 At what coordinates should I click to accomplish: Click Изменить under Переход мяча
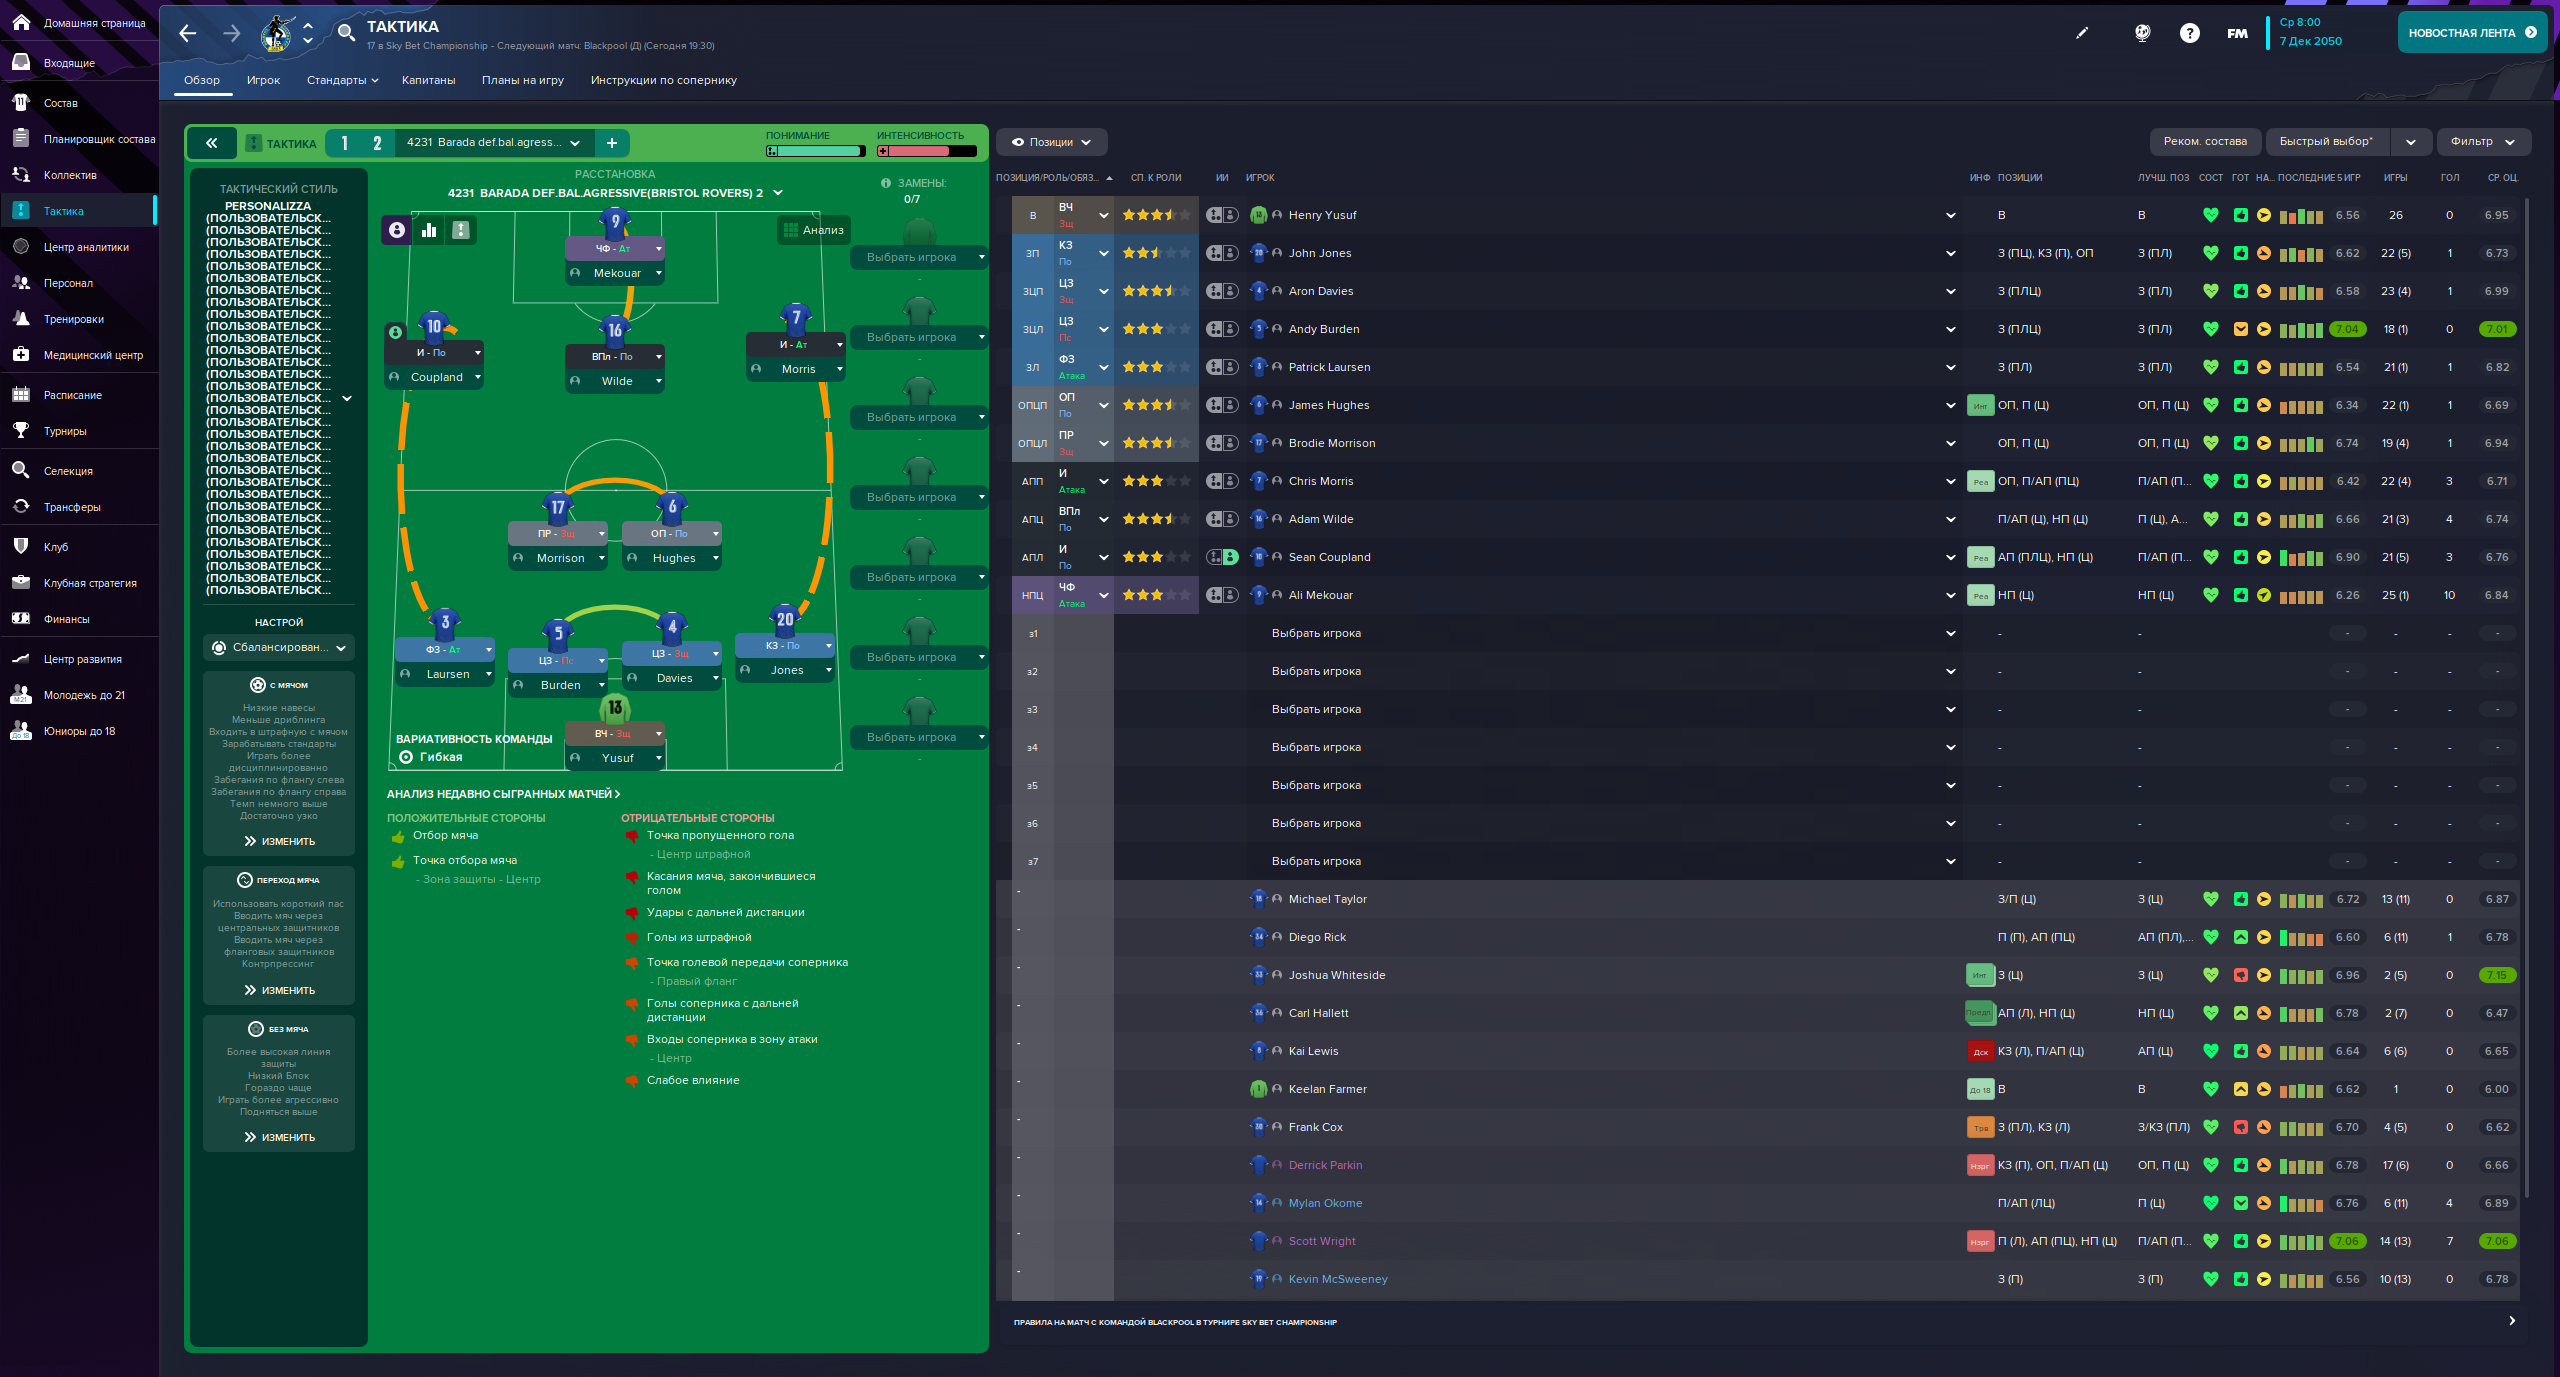(279, 990)
